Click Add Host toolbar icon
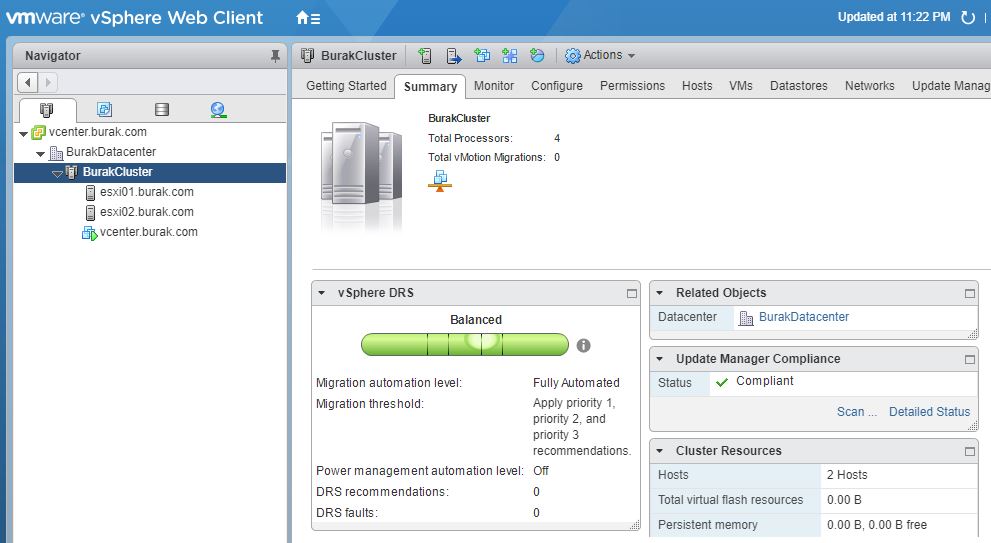This screenshot has height=543, width=991. (425, 56)
